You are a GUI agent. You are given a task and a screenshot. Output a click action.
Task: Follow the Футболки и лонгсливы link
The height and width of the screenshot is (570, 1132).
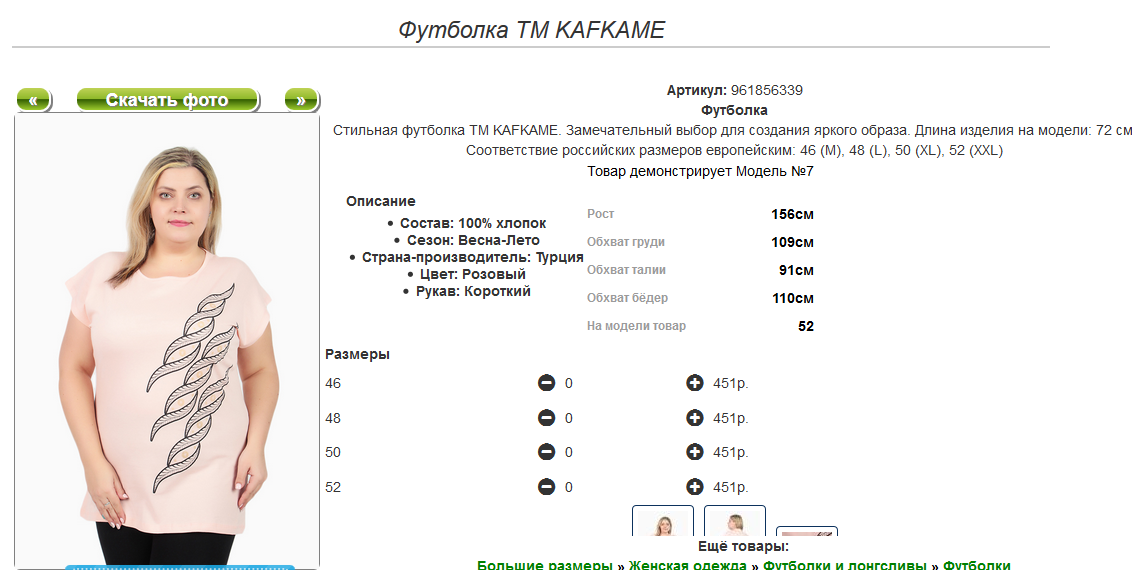click(845, 565)
